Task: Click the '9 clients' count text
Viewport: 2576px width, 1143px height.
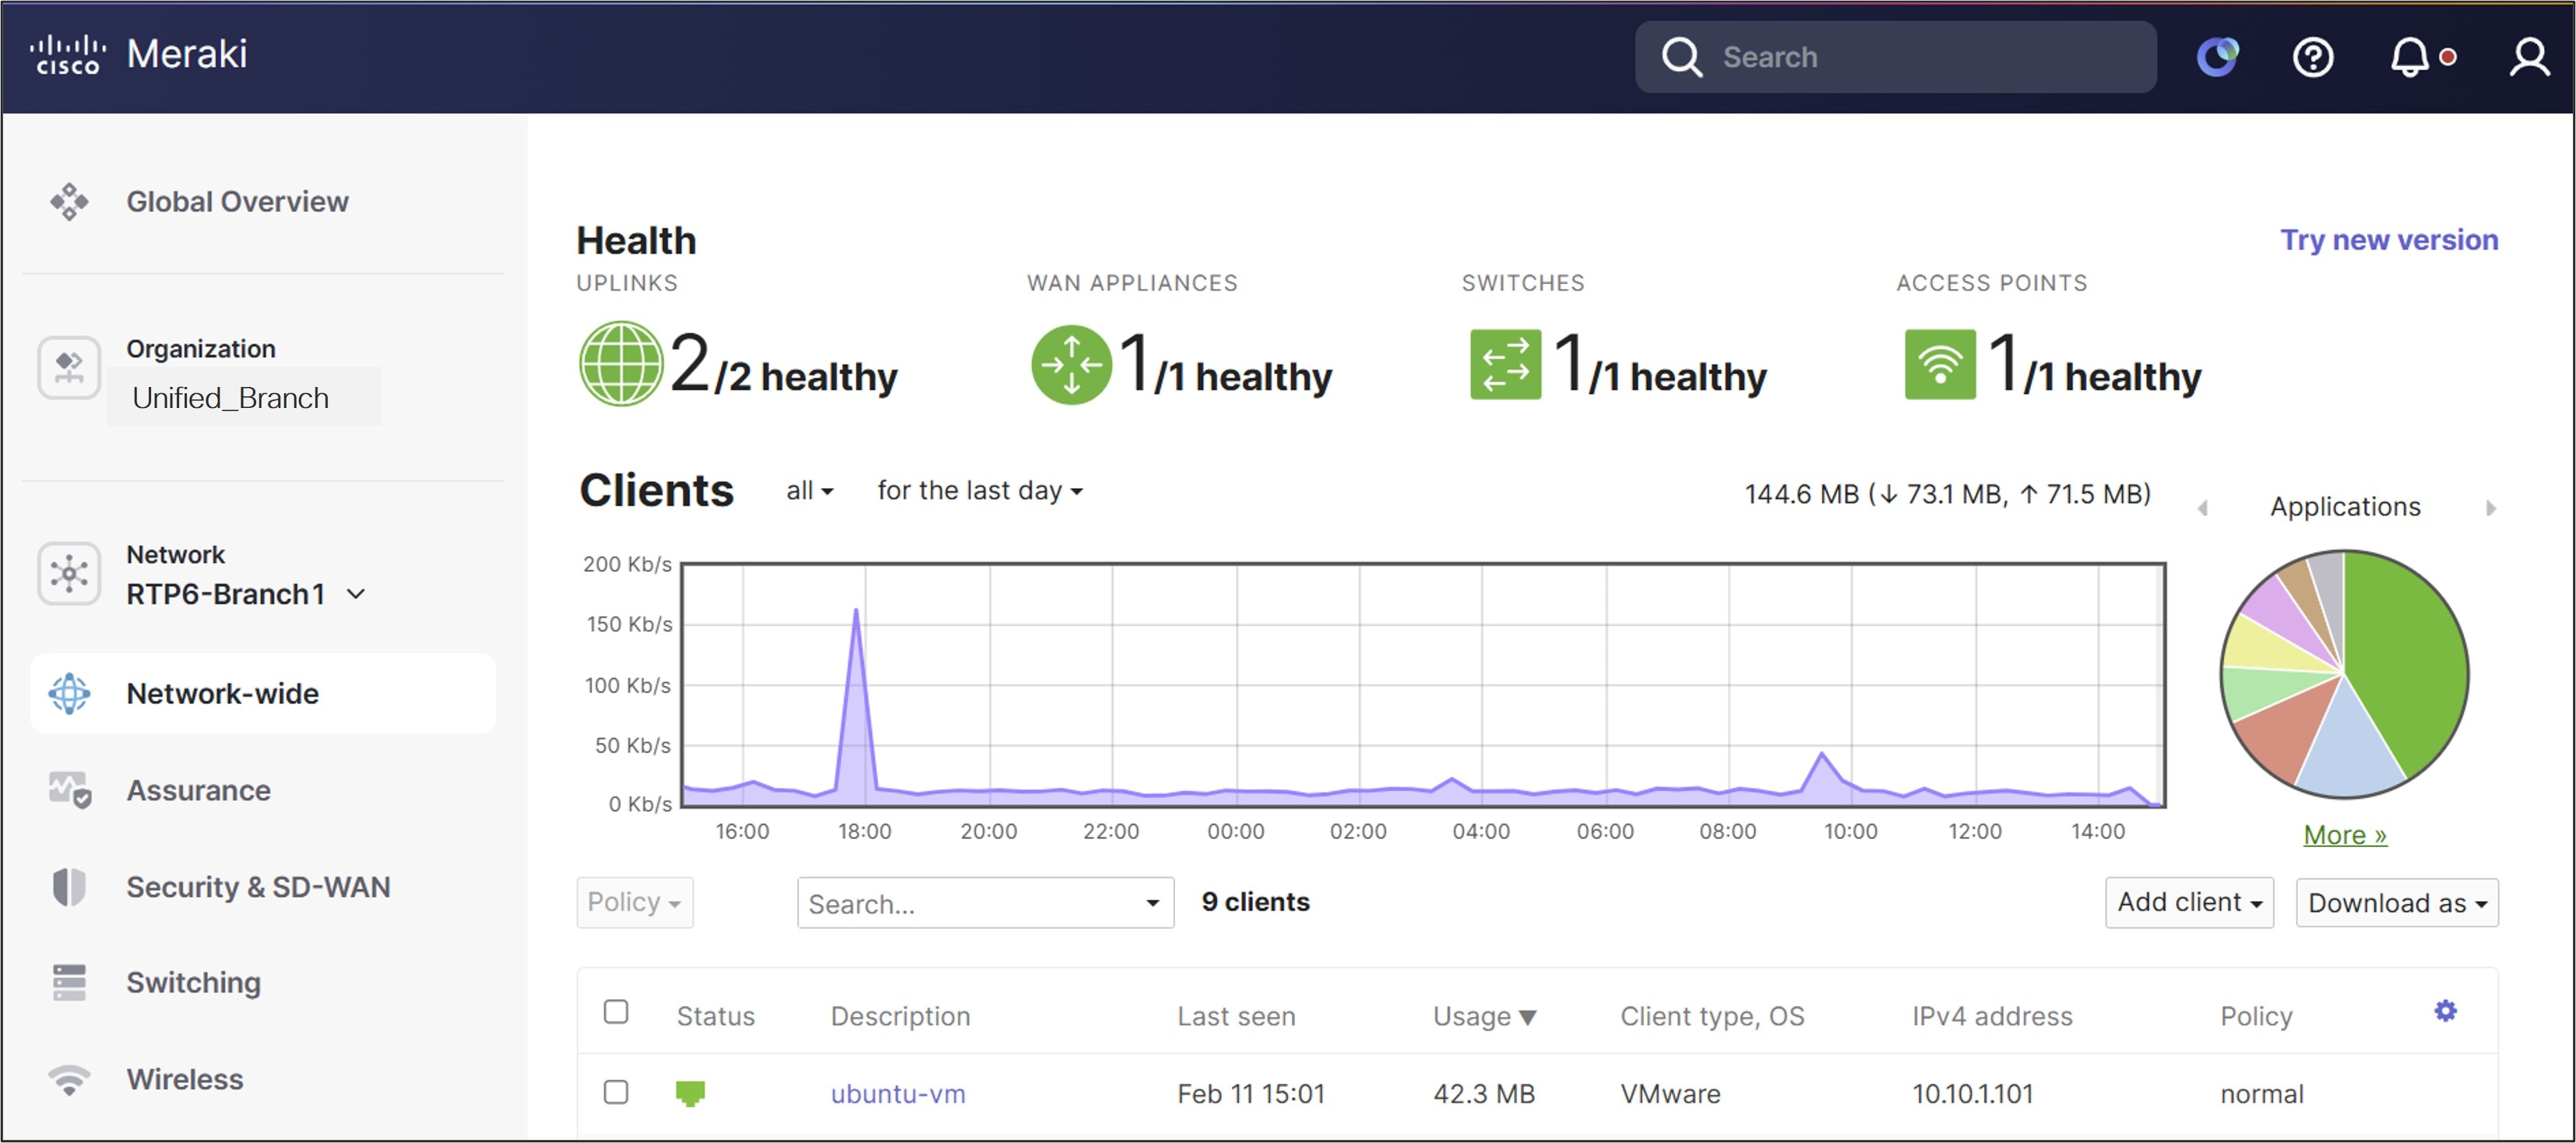Action: click(x=1255, y=902)
